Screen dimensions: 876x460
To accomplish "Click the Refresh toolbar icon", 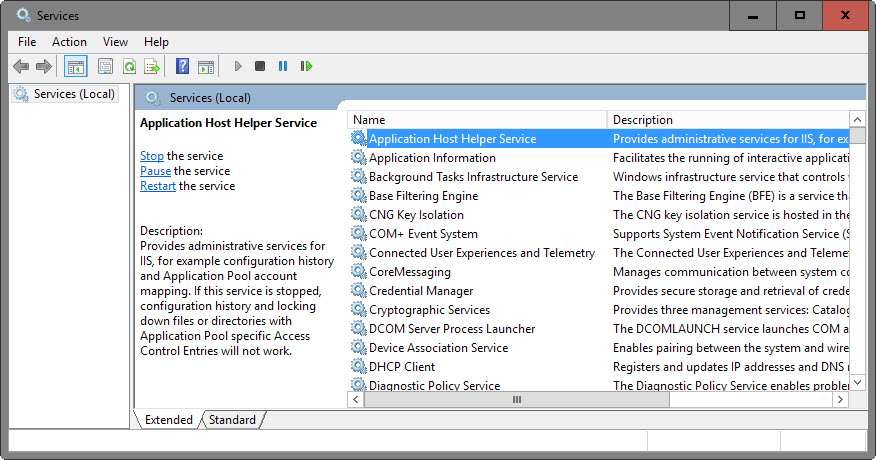I will pos(130,67).
